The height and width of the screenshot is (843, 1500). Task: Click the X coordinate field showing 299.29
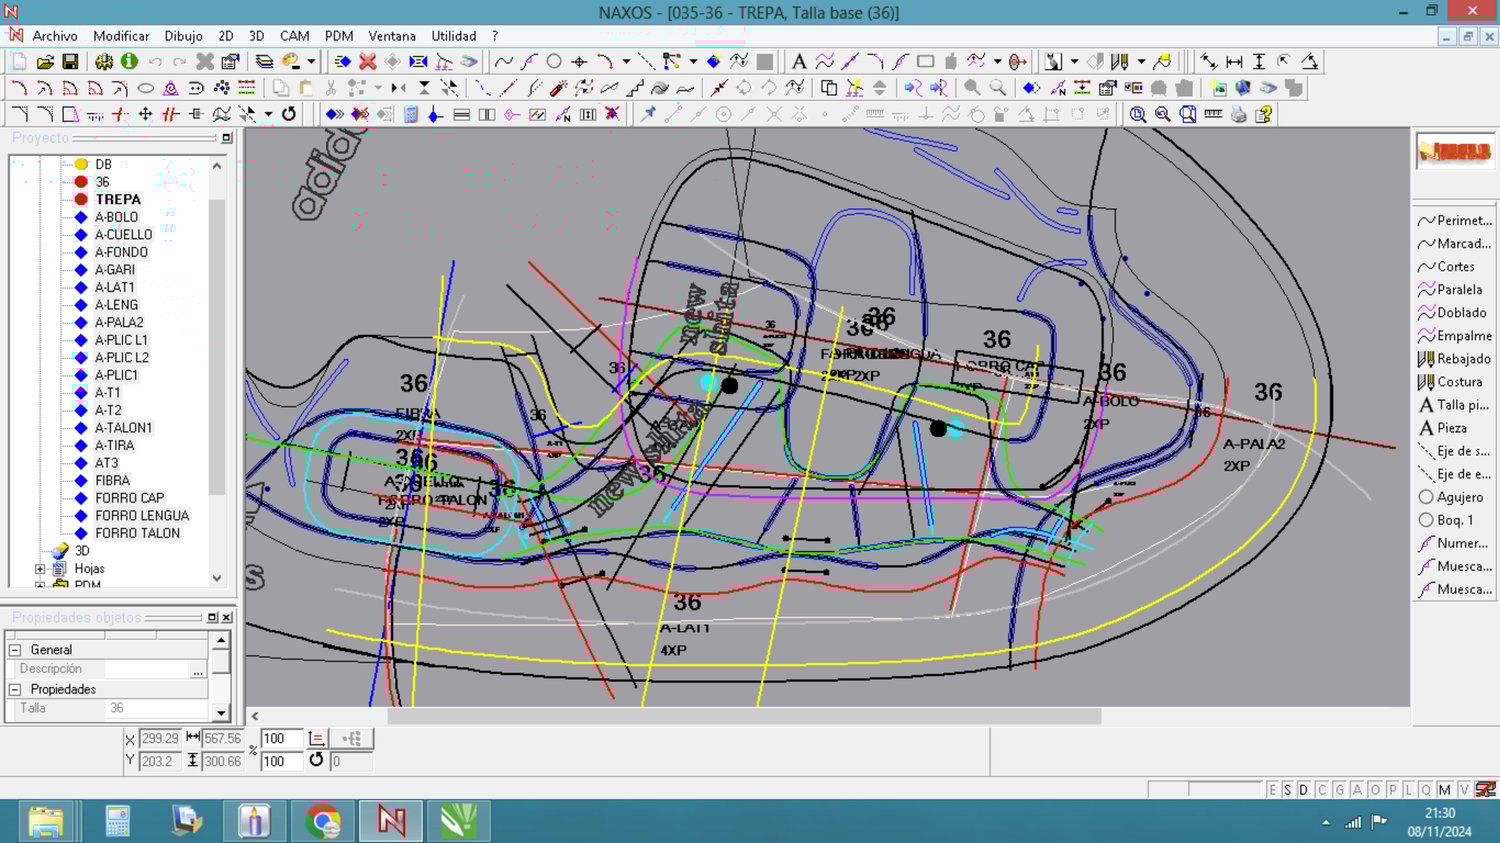(160, 739)
